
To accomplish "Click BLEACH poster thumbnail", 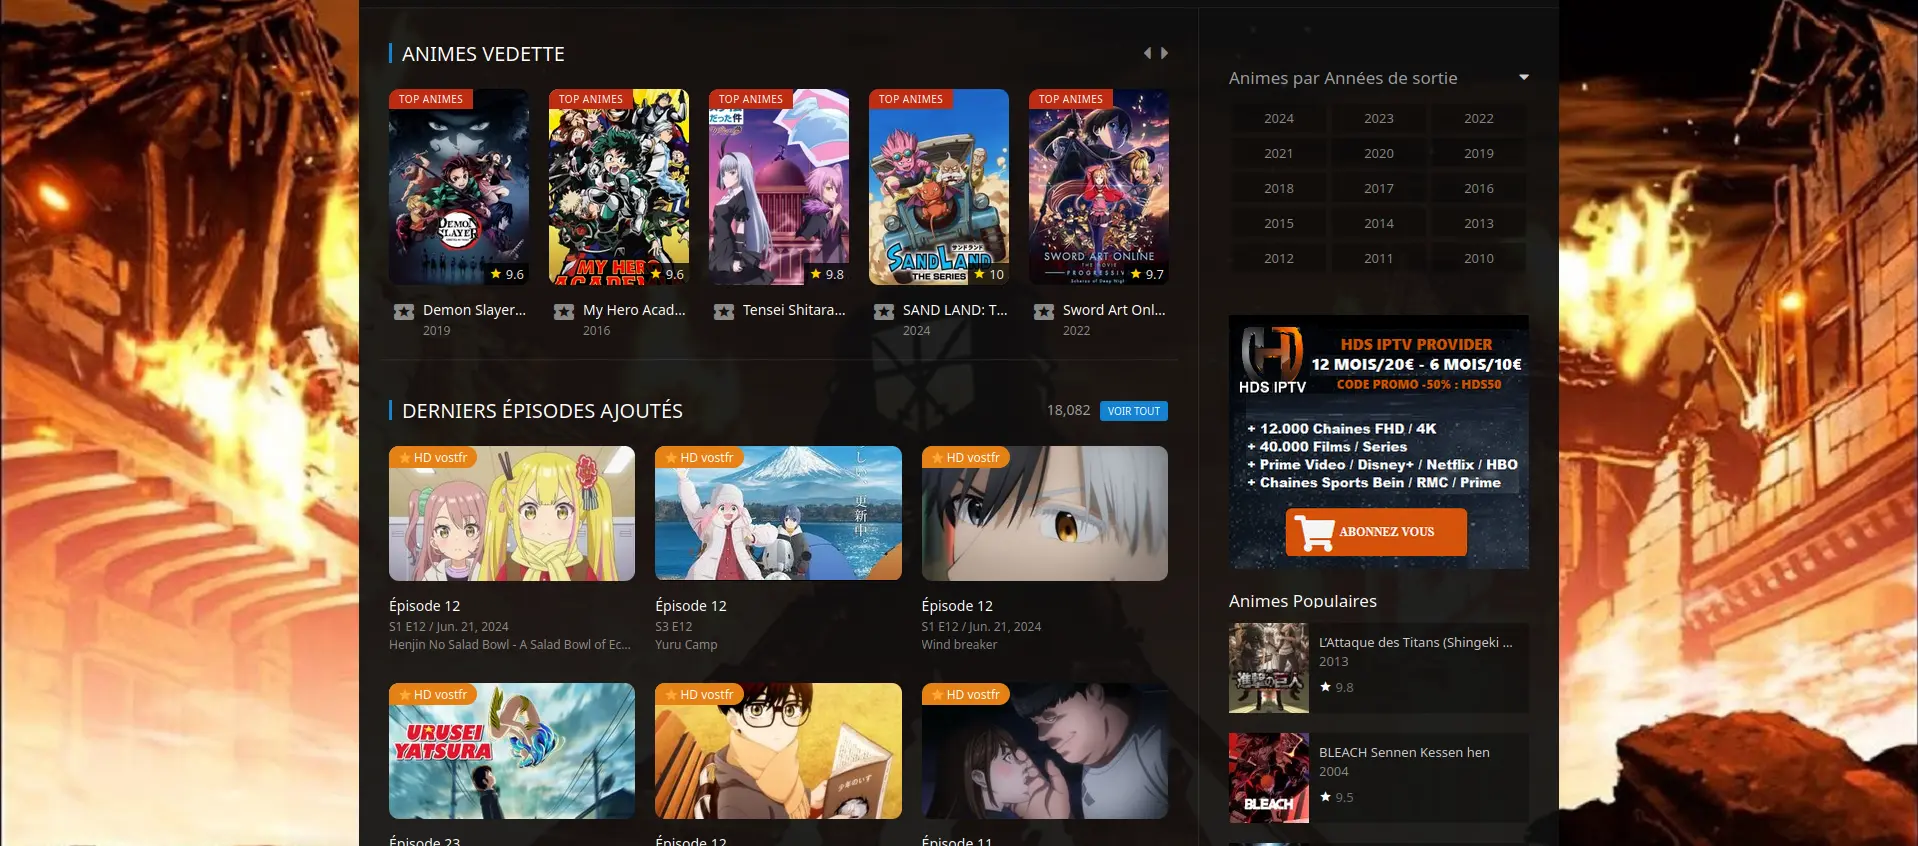I will coord(1269,778).
